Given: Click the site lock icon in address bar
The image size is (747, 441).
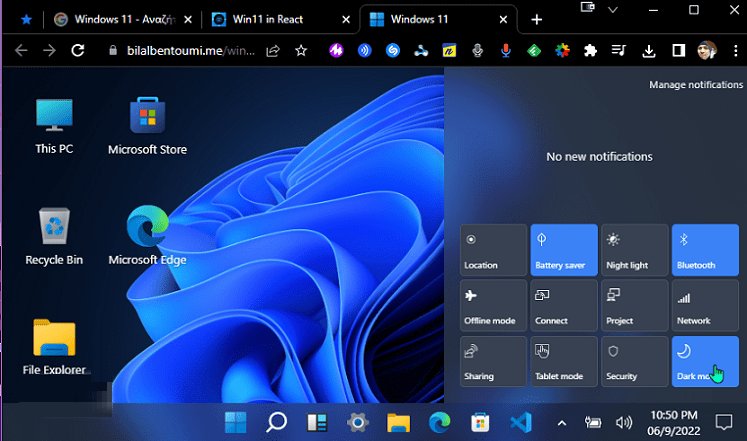Looking at the screenshot, I should [x=113, y=50].
